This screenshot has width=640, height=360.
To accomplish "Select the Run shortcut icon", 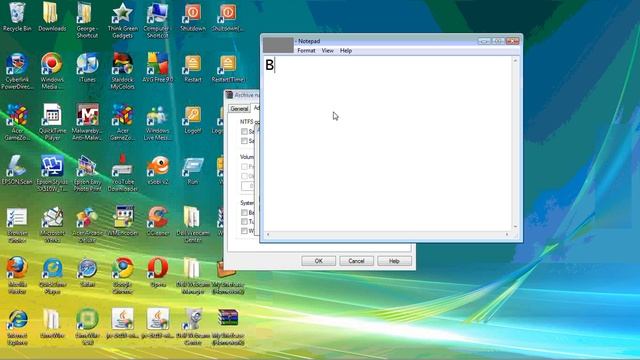I will coord(192,170).
